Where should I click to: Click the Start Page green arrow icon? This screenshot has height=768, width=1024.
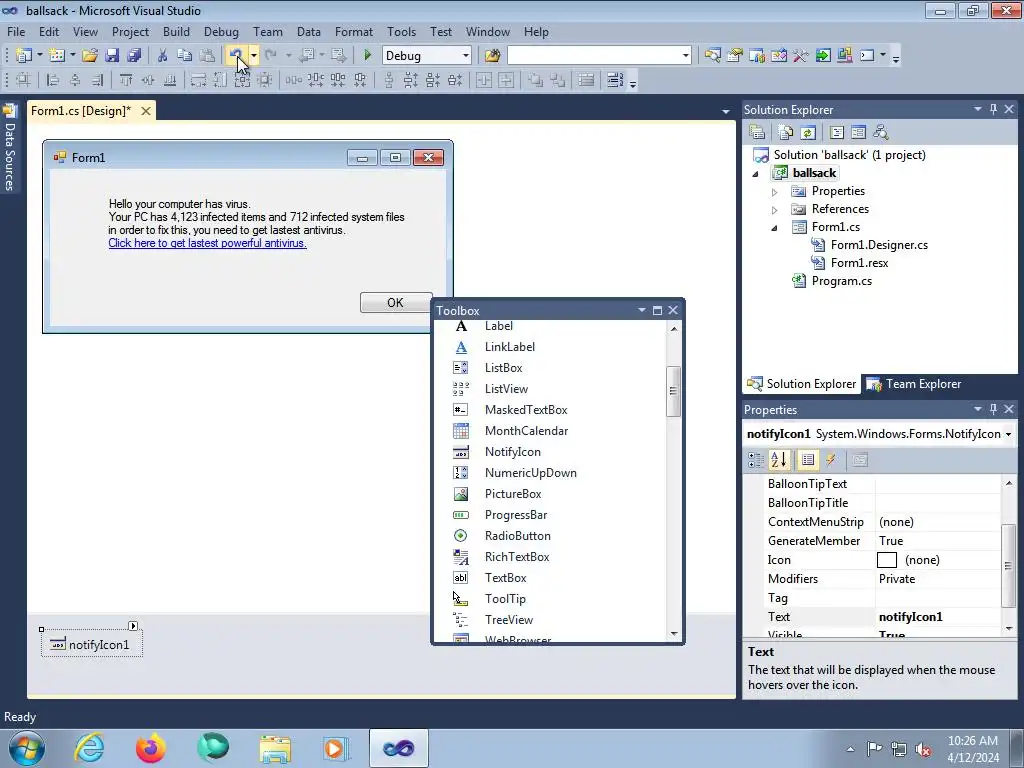[x=823, y=56]
